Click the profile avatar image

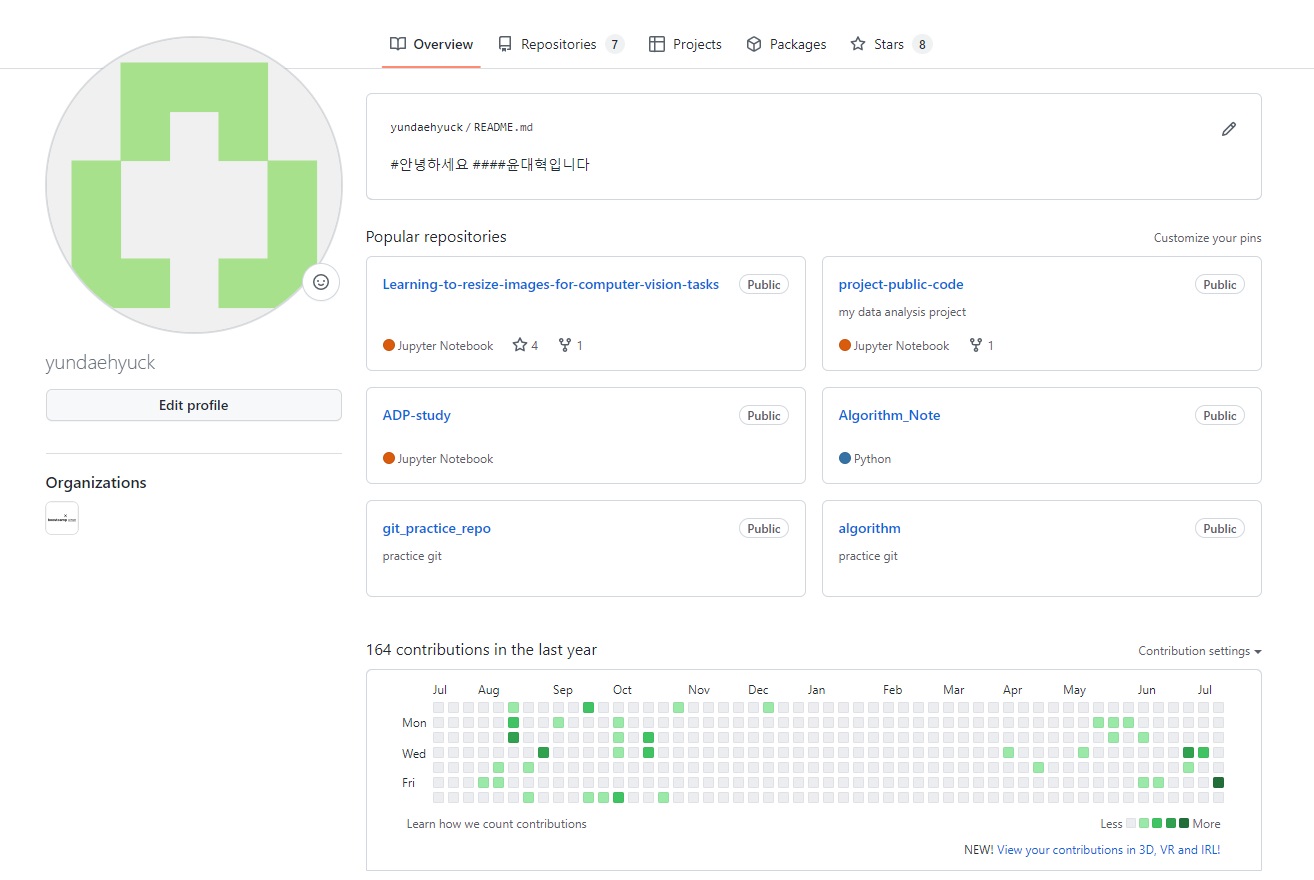click(x=194, y=185)
